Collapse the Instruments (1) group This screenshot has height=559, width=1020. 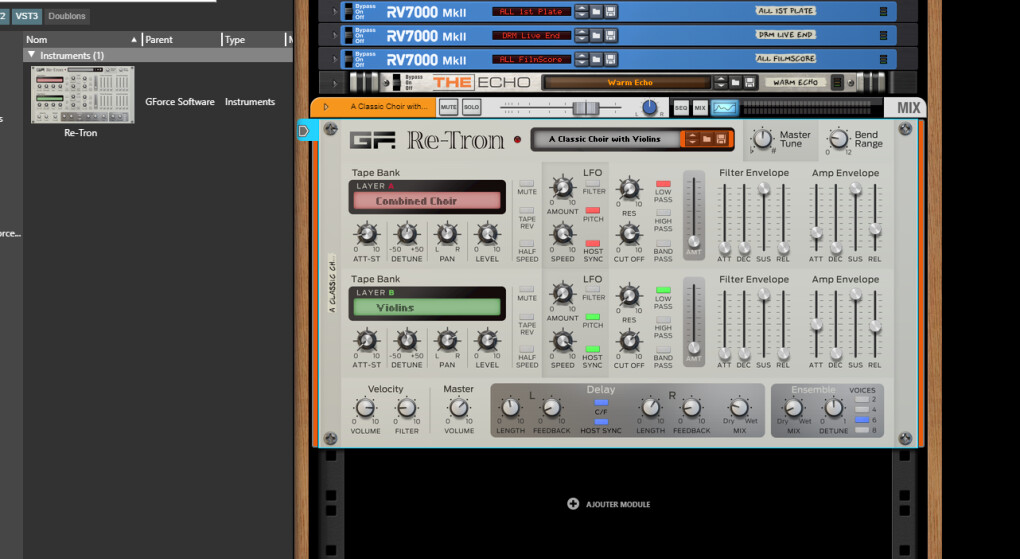click(31, 55)
